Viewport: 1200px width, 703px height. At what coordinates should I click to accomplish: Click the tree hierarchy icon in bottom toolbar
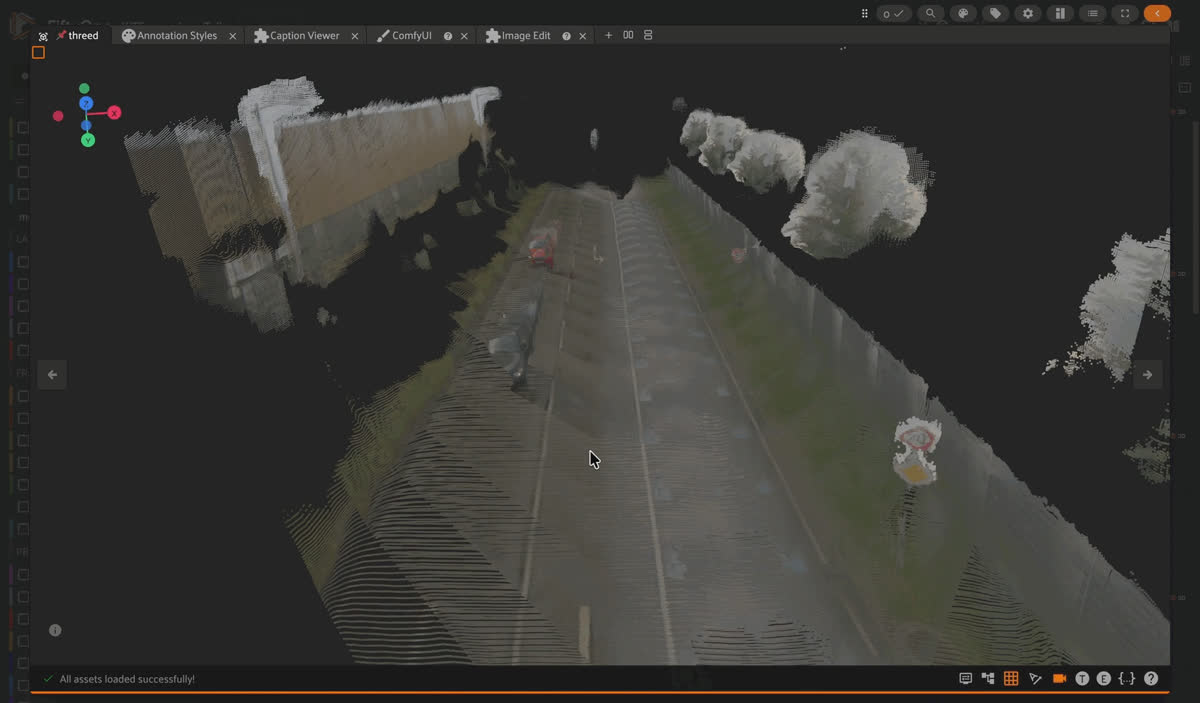pos(988,678)
